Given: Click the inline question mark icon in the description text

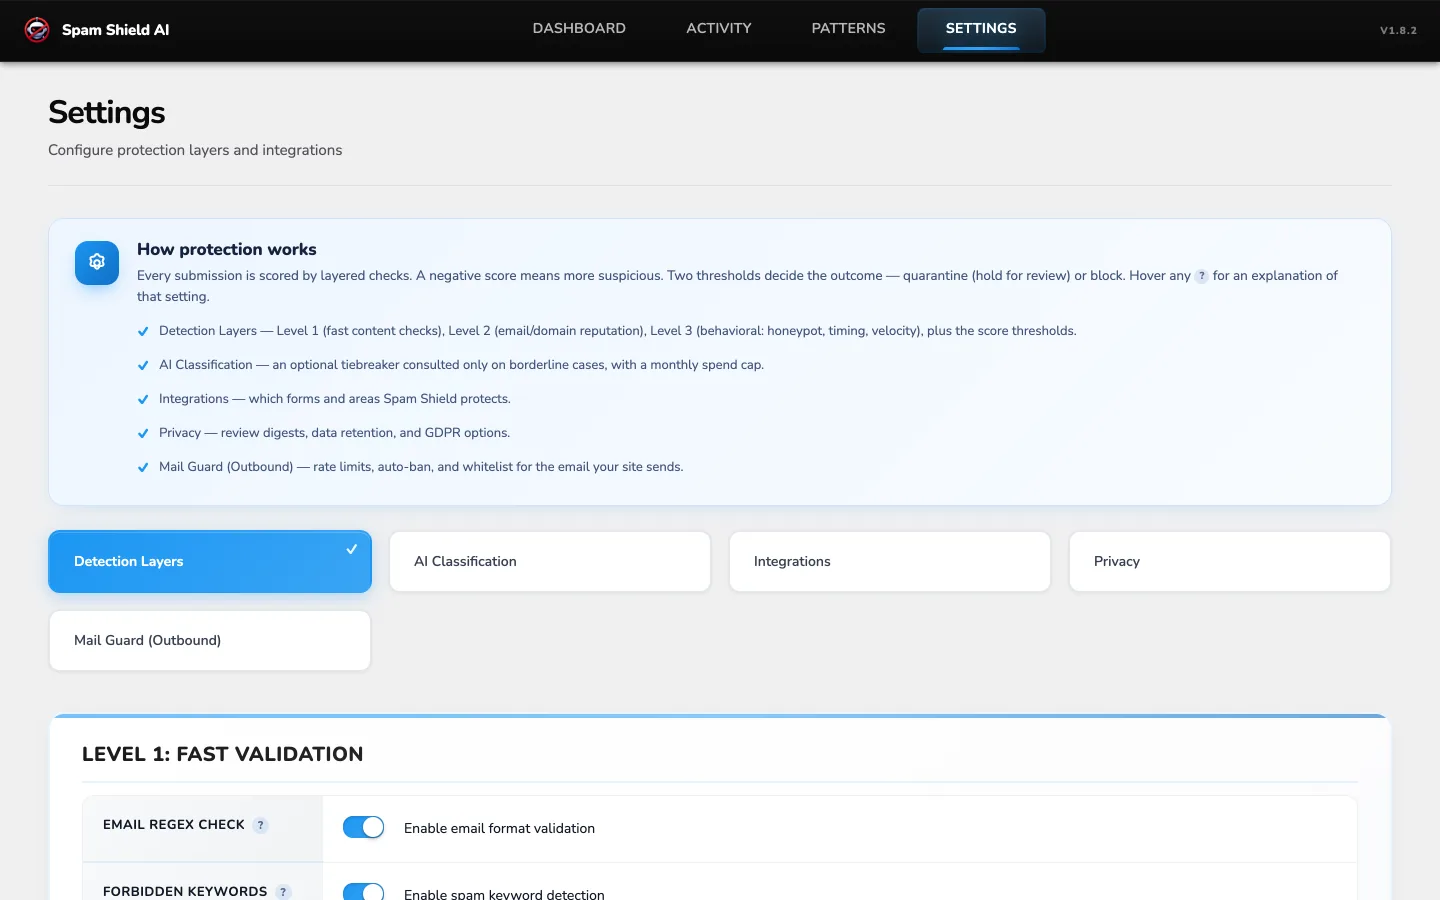Looking at the screenshot, I should (1202, 276).
